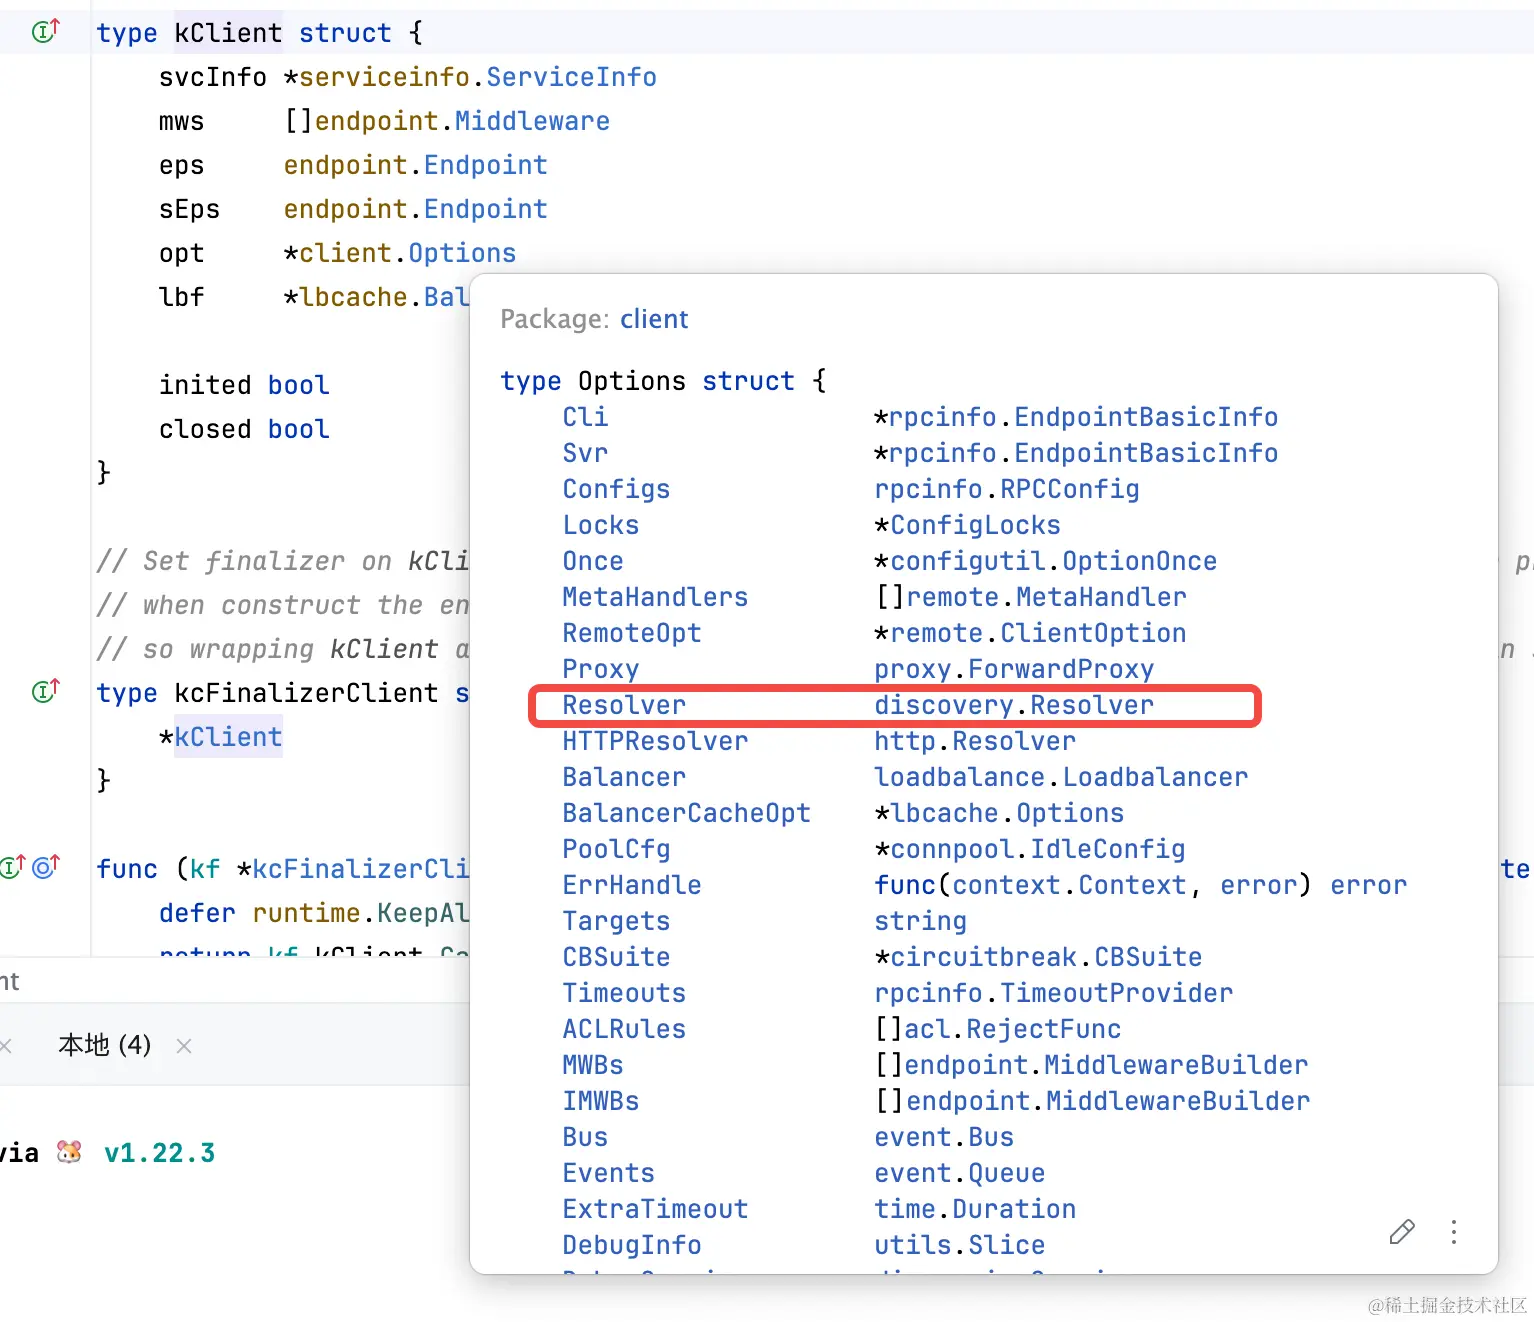1534x1322 pixels.
Task: Click the CBSuite field name
Action: pyautogui.click(x=616, y=957)
